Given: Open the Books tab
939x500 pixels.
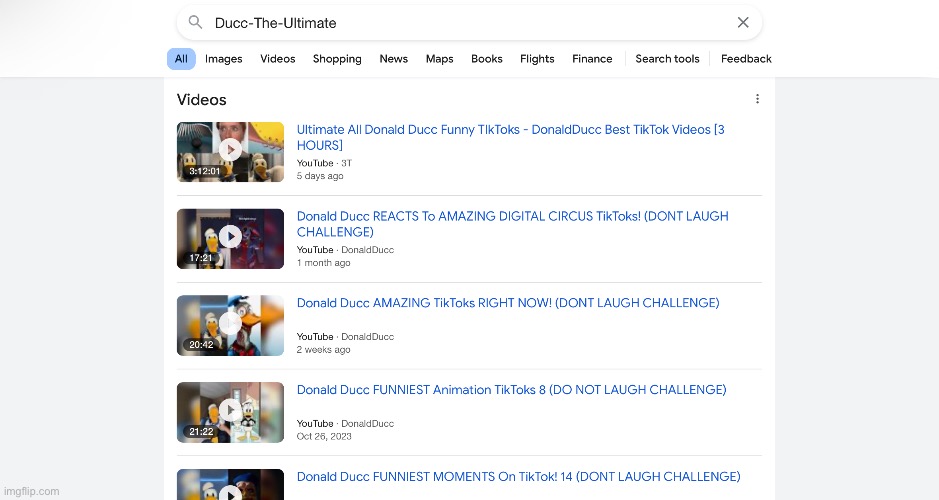Looking at the screenshot, I should [x=487, y=59].
